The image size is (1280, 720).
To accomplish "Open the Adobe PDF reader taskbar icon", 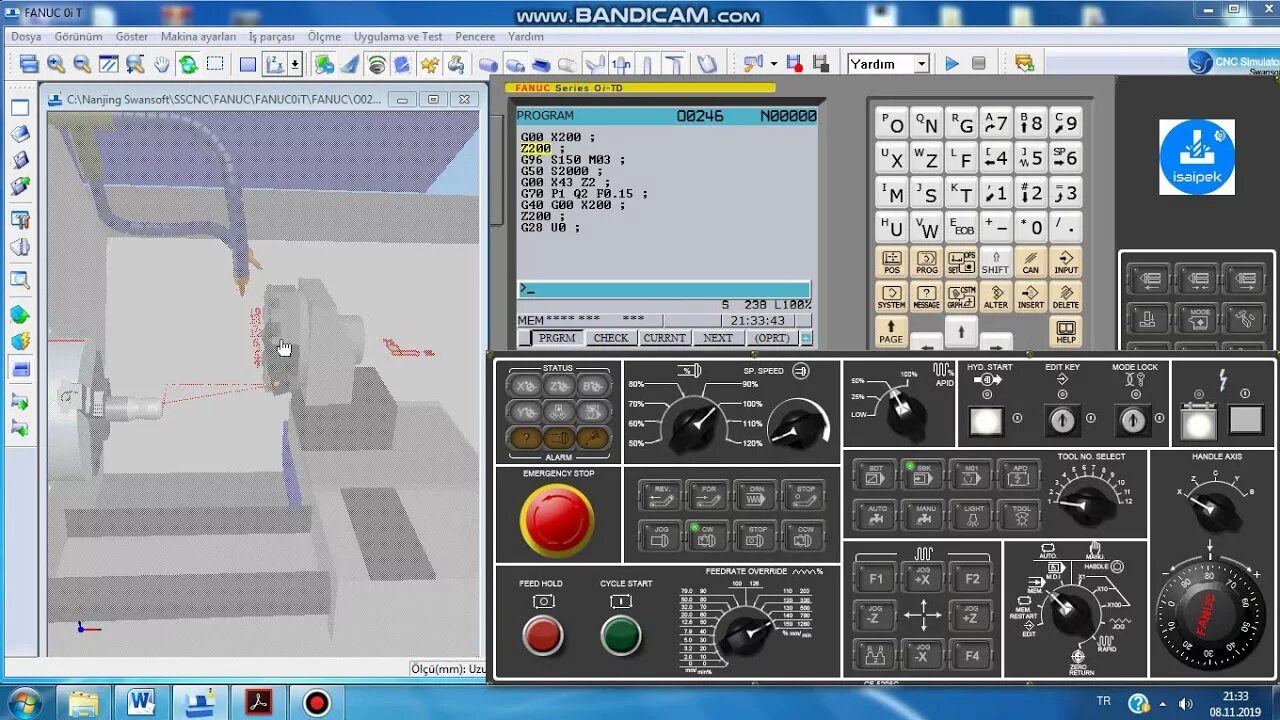I will point(258,702).
